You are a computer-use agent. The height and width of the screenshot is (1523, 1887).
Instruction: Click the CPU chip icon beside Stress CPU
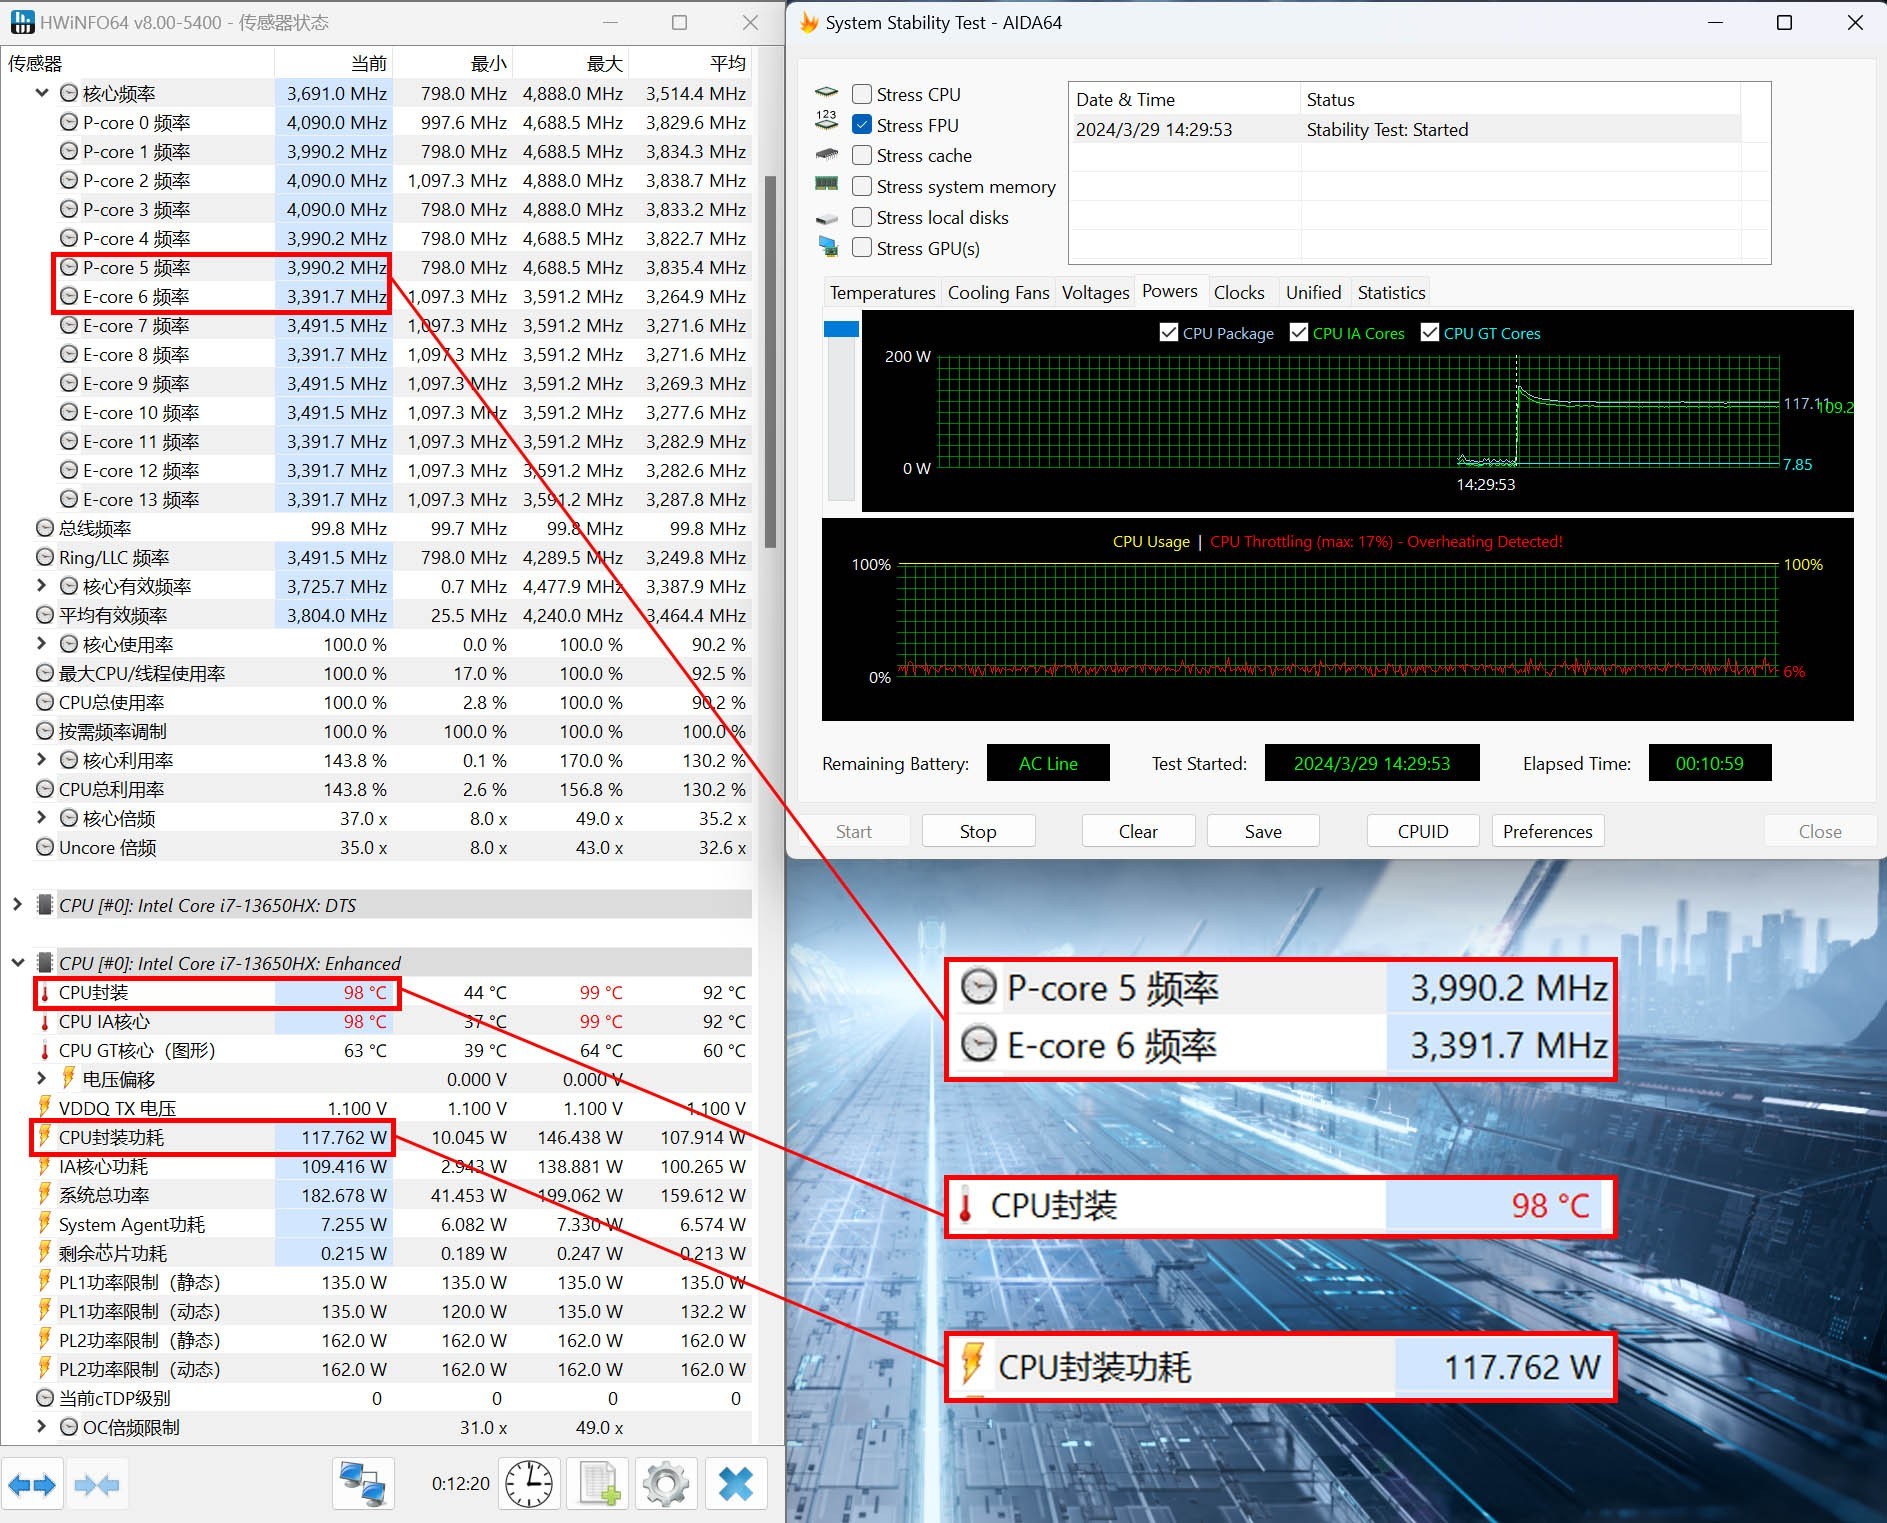coord(827,92)
